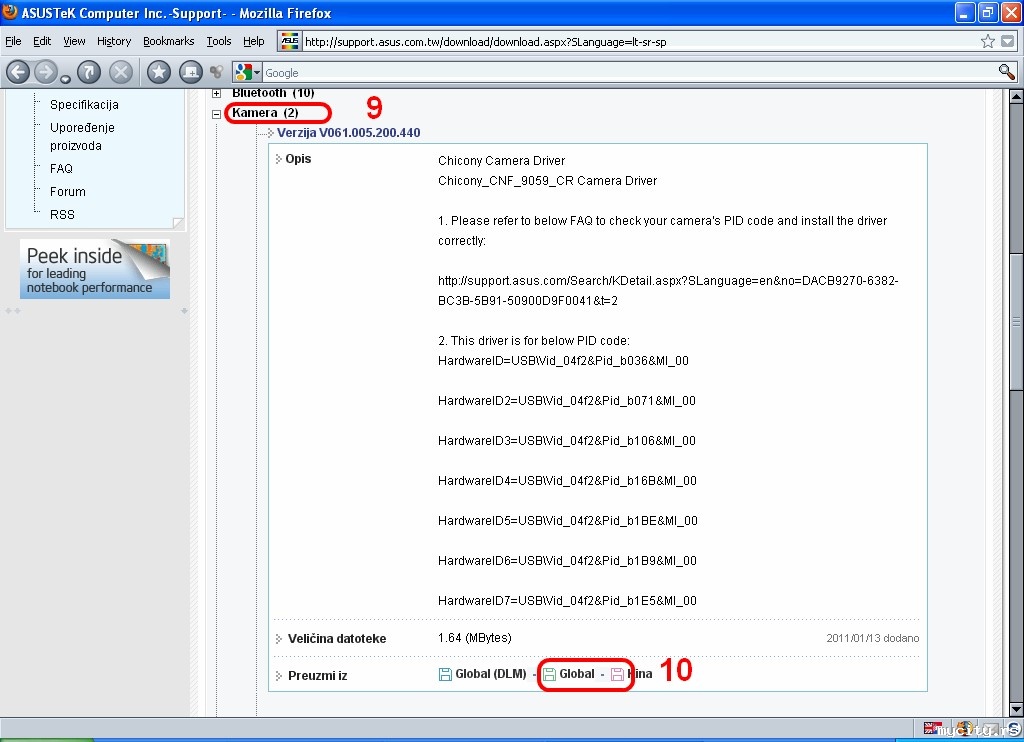
Task: Click the Peek inside notebook performance banner
Action: (95, 269)
